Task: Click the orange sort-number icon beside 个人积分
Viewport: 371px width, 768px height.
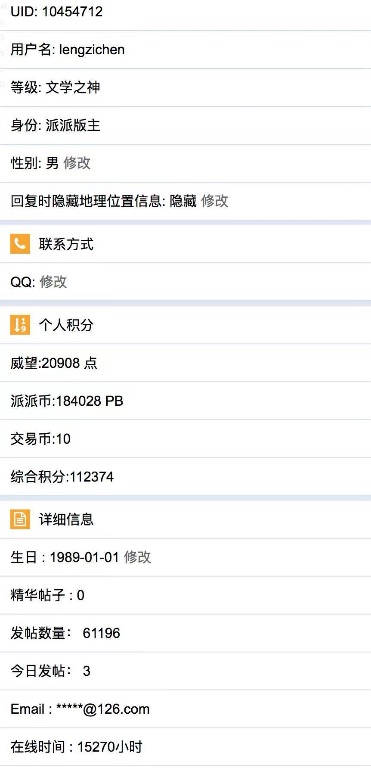Action: click(20, 325)
